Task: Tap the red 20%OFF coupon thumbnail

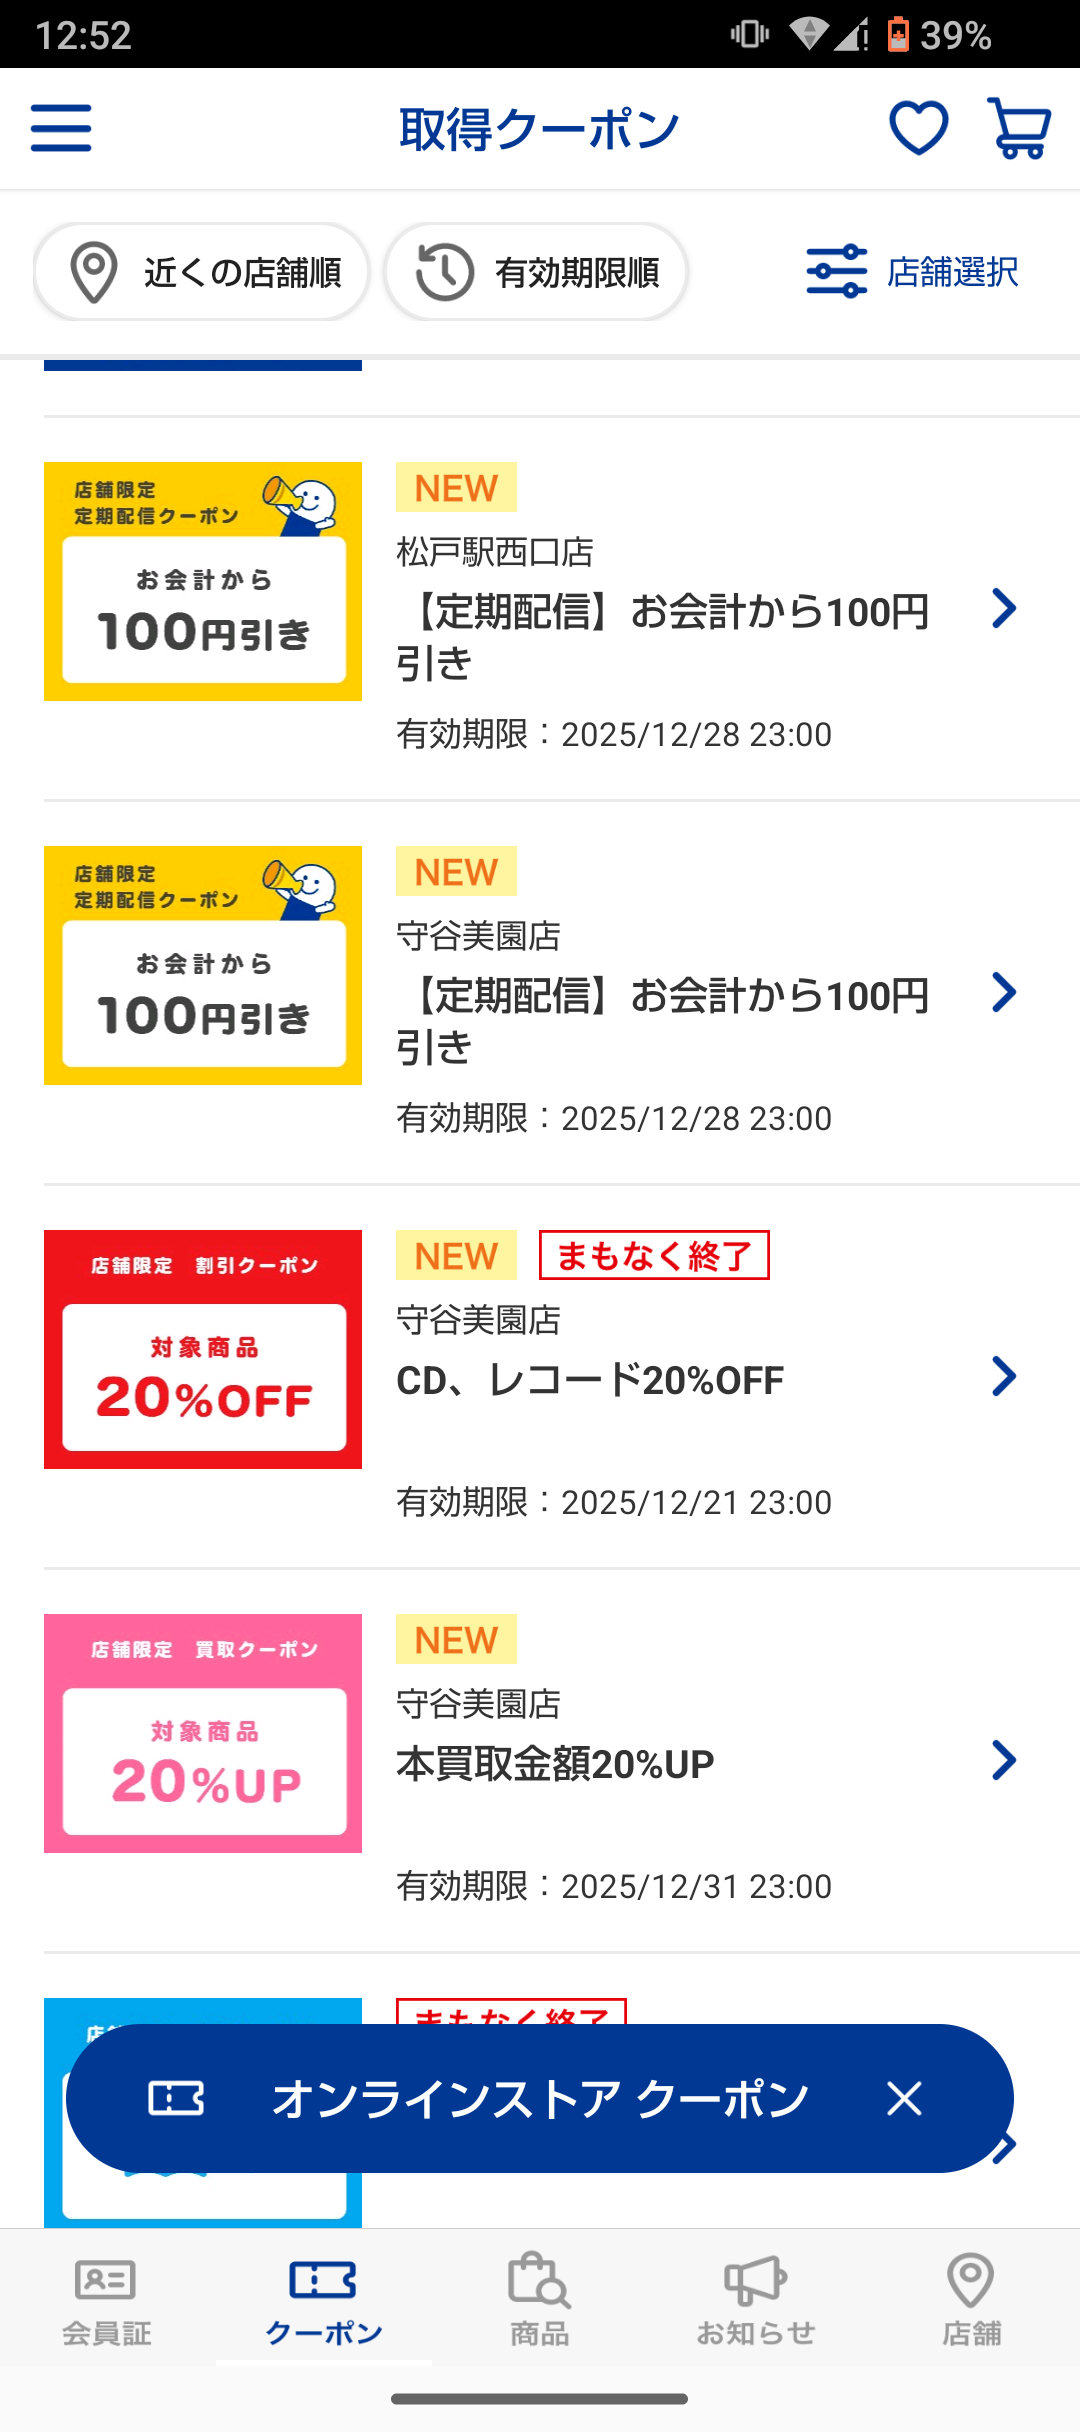Action: tap(203, 1349)
